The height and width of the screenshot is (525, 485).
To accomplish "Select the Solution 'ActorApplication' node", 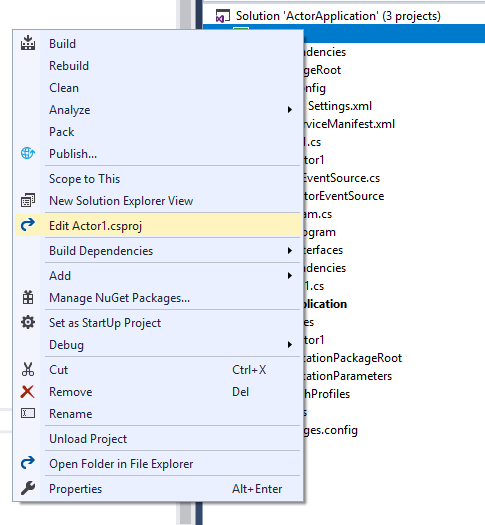I will [338, 16].
